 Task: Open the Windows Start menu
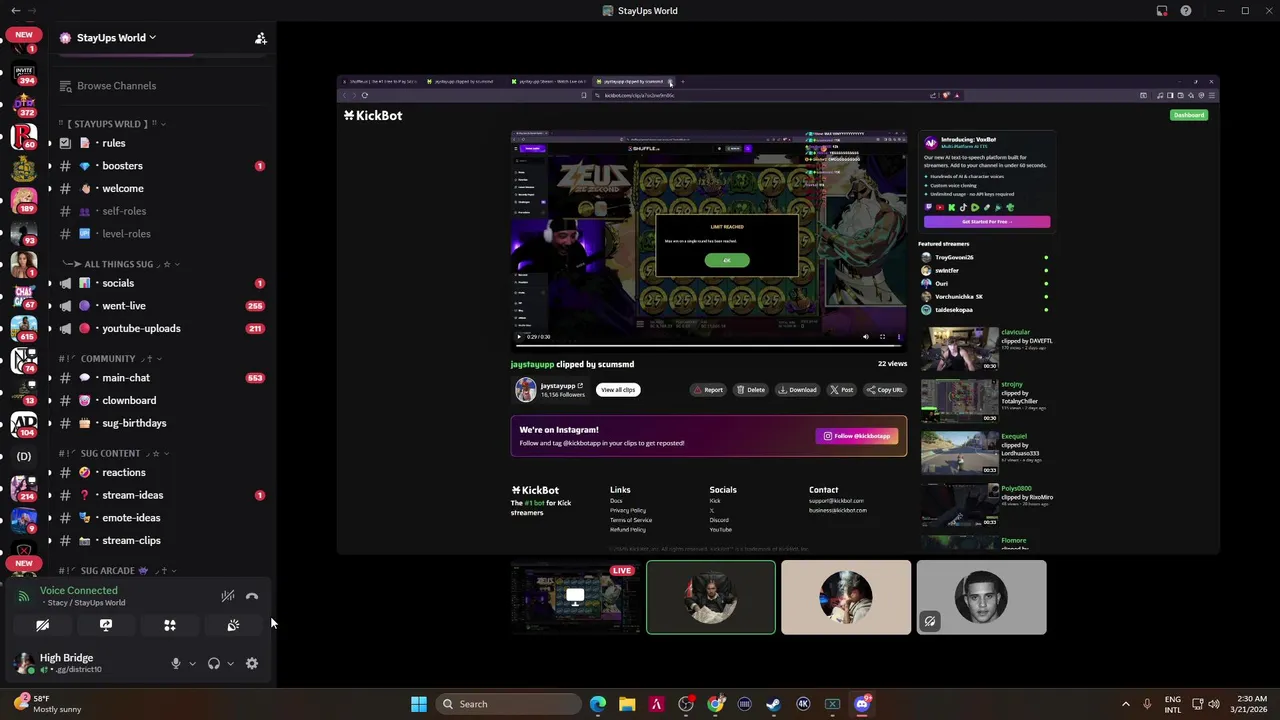click(419, 704)
